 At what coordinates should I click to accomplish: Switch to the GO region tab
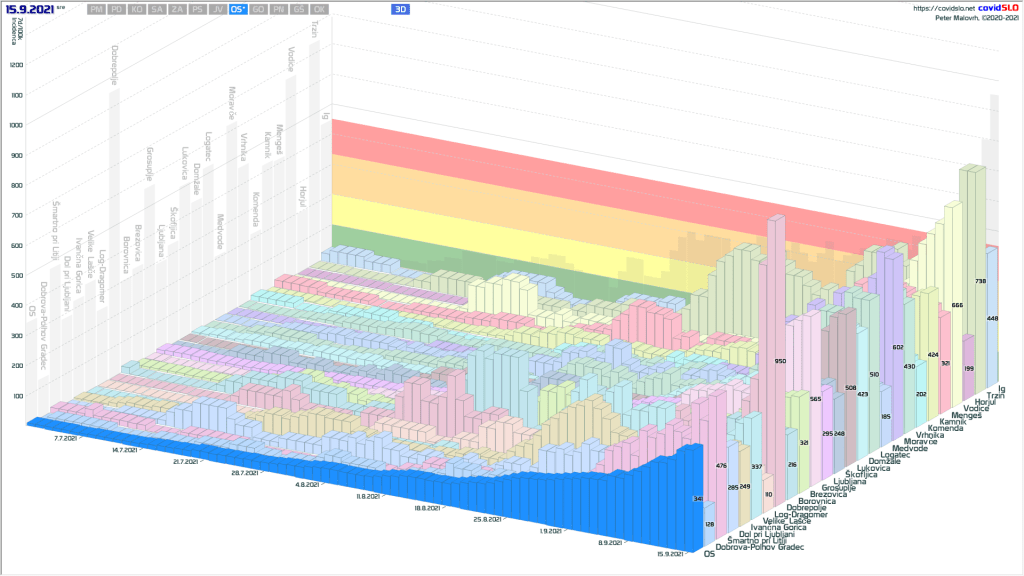pyautogui.click(x=259, y=9)
